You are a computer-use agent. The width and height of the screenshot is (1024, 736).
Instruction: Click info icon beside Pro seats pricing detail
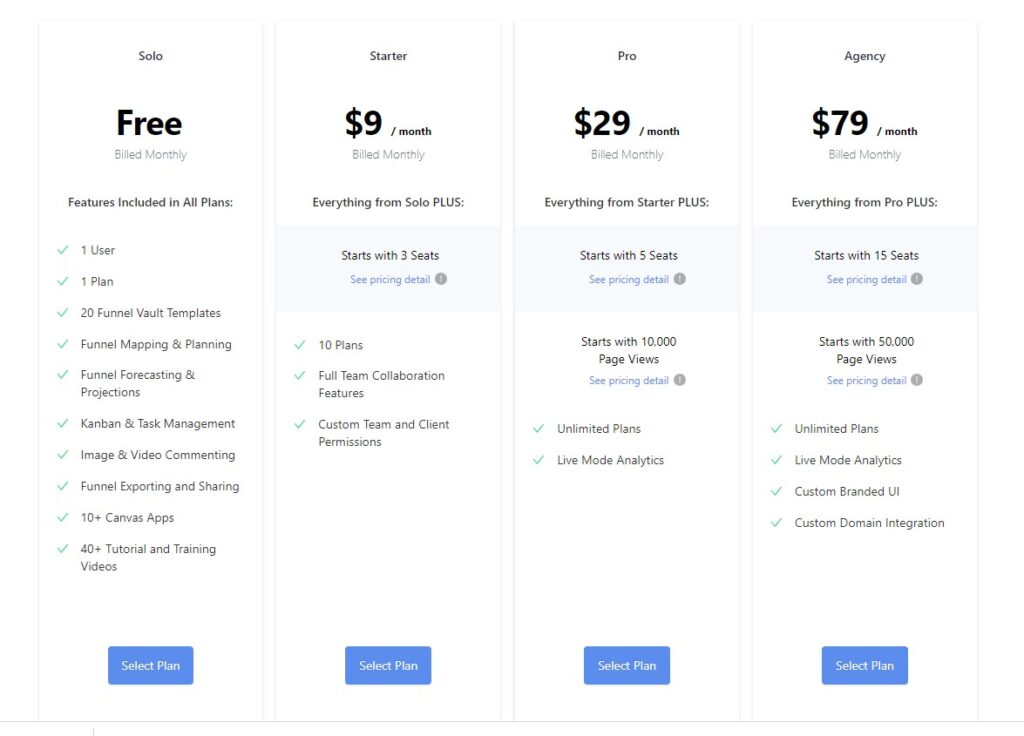coord(680,279)
